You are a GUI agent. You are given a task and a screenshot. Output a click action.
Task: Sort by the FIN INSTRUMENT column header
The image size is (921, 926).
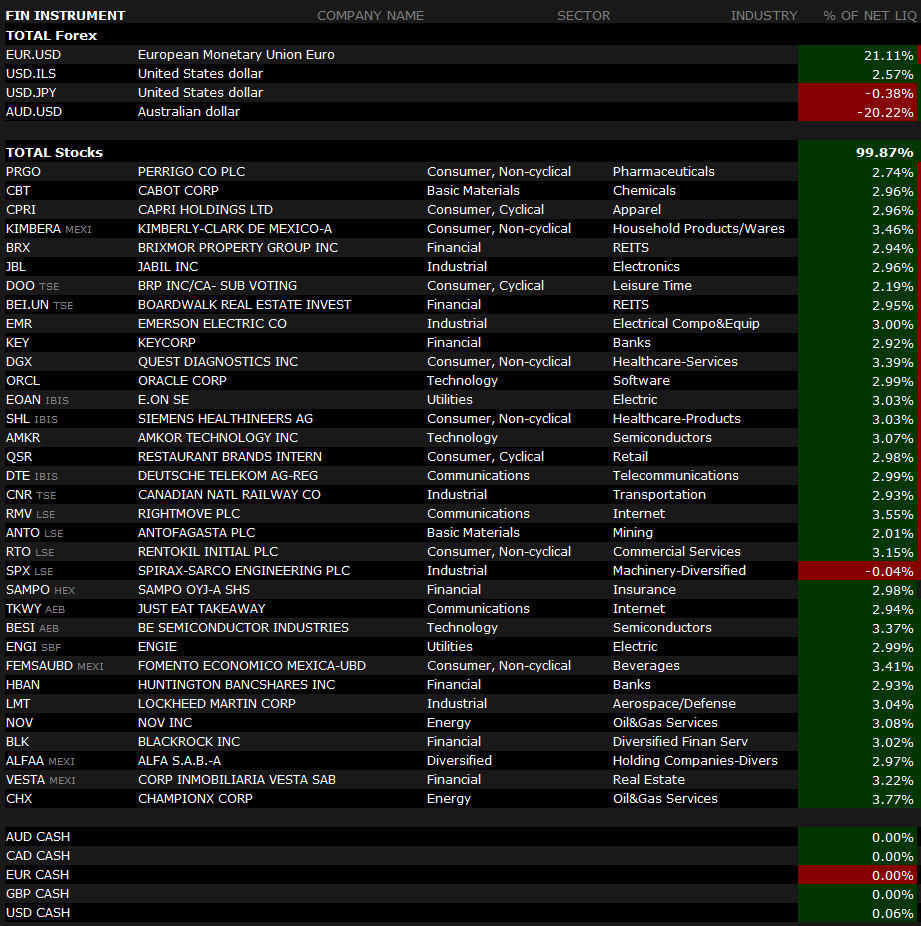(65, 15)
